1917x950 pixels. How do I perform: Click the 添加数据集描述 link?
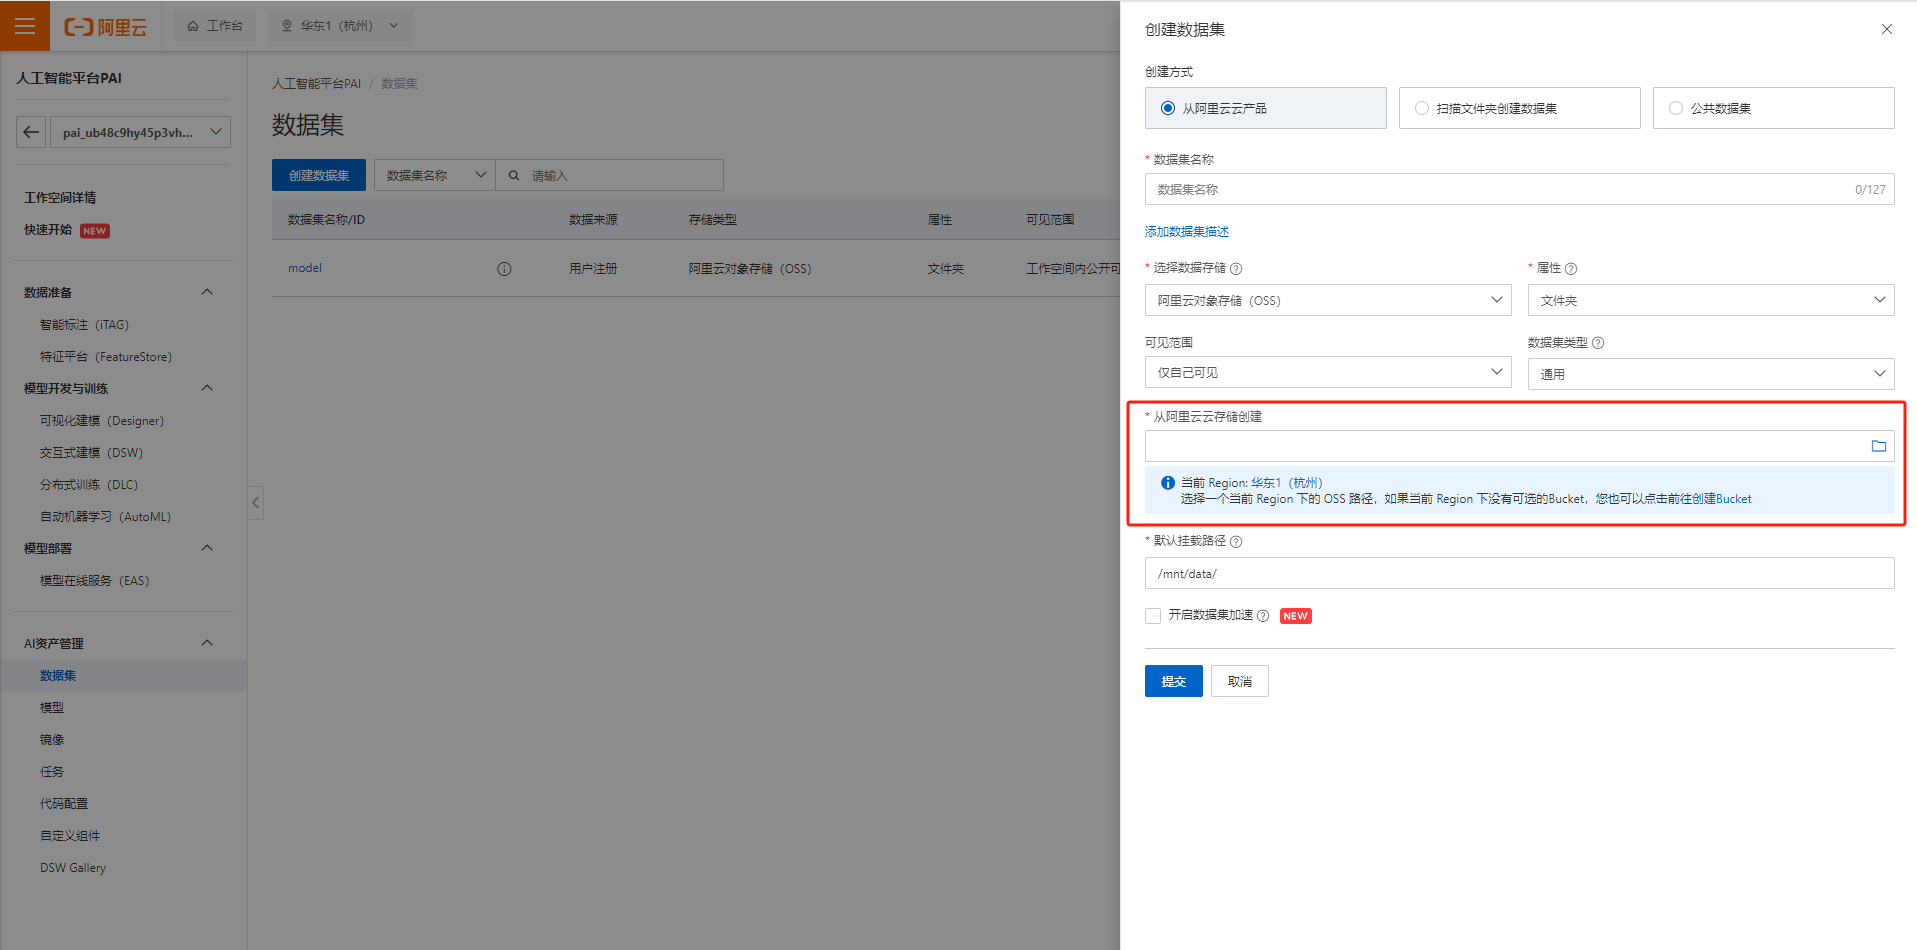[x=1187, y=232]
